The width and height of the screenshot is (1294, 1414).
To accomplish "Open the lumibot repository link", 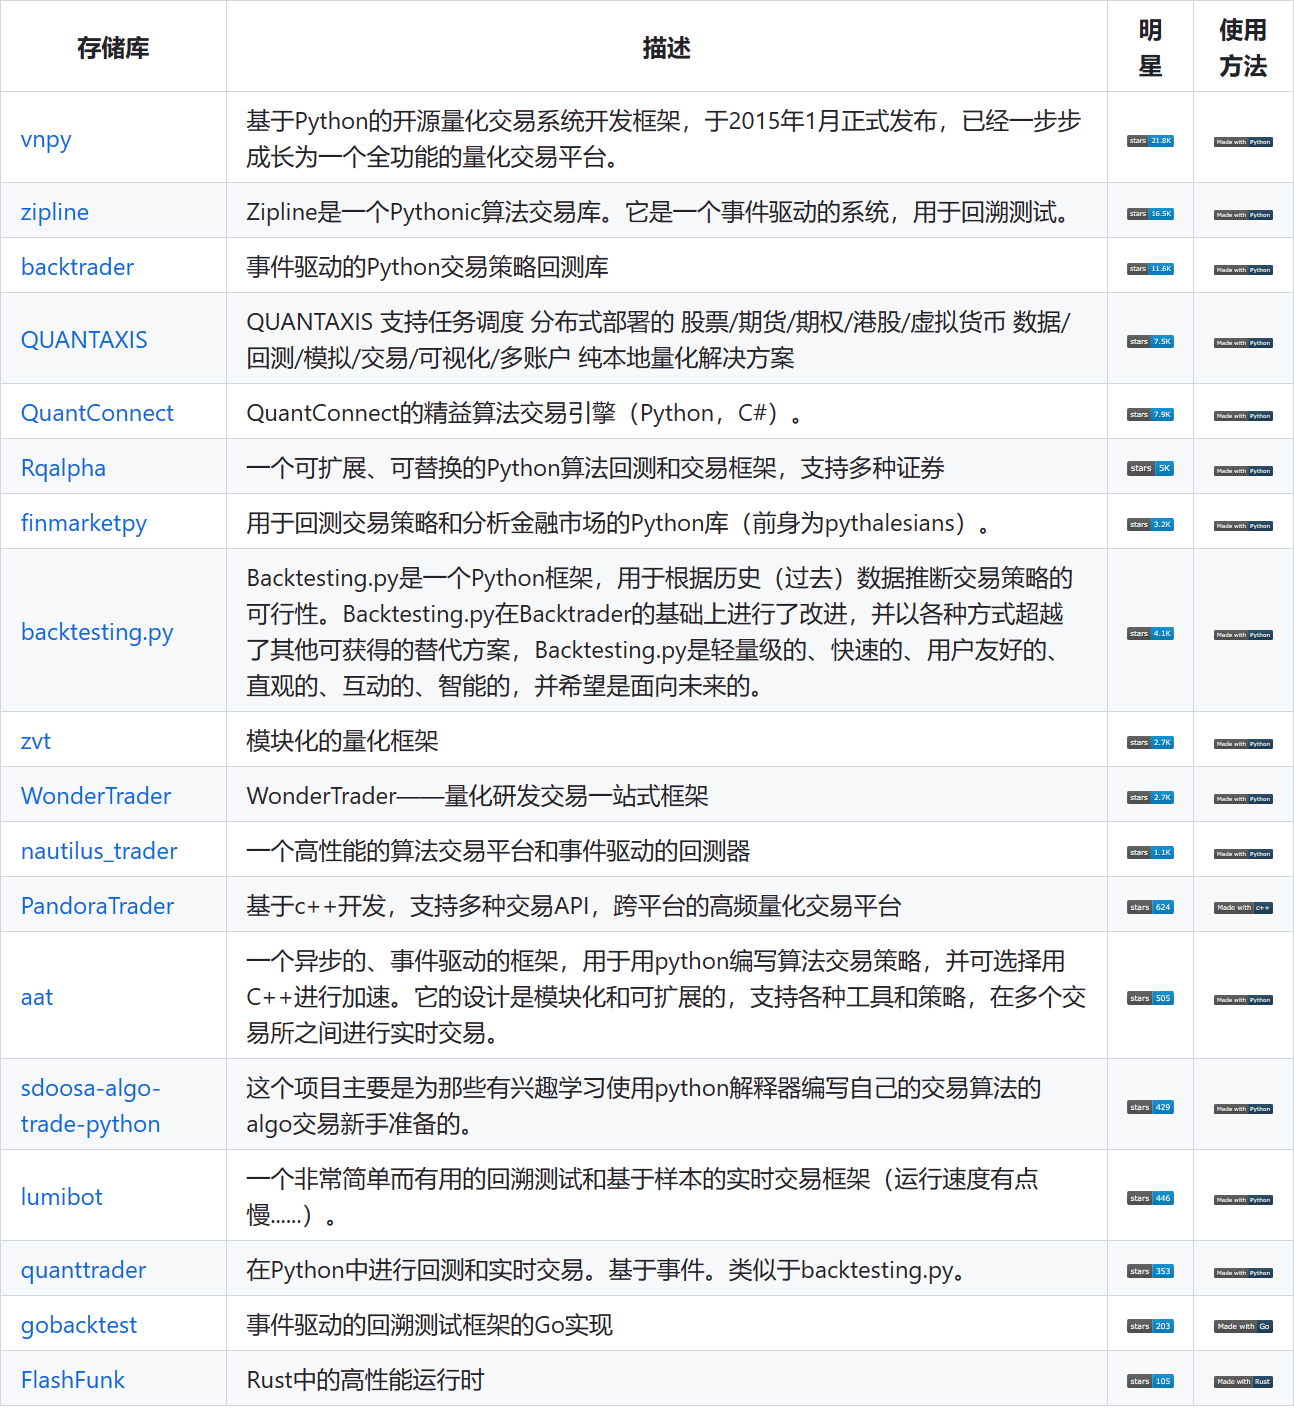I will pyautogui.click(x=62, y=1196).
